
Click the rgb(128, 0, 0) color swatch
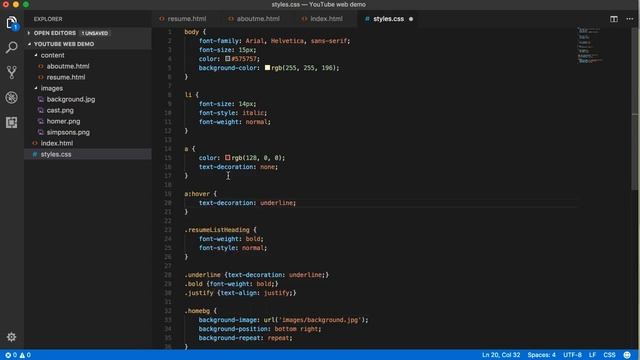[227, 158]
